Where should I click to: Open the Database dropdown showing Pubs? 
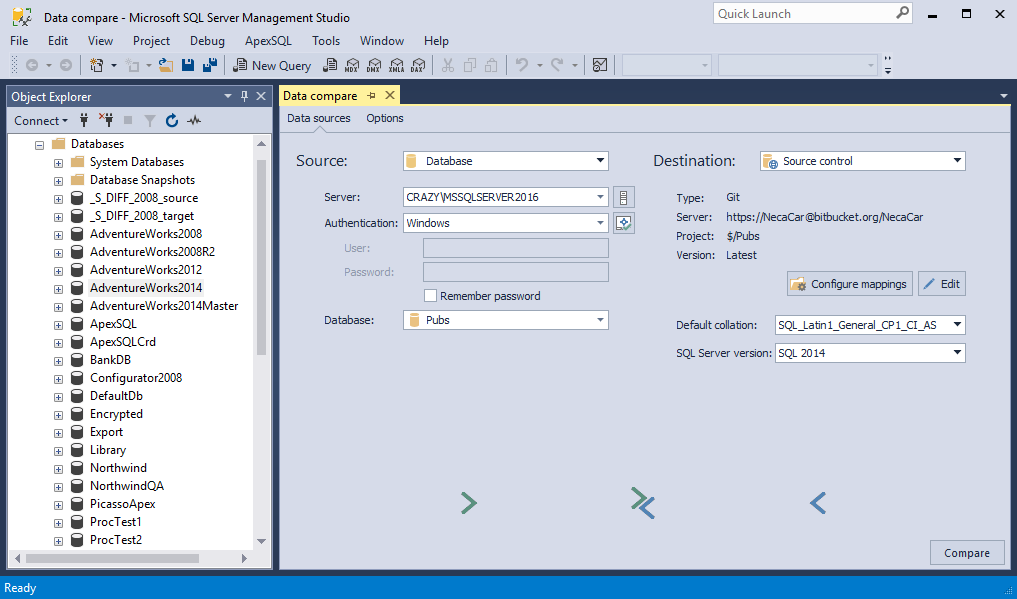(x=506, y=320)
